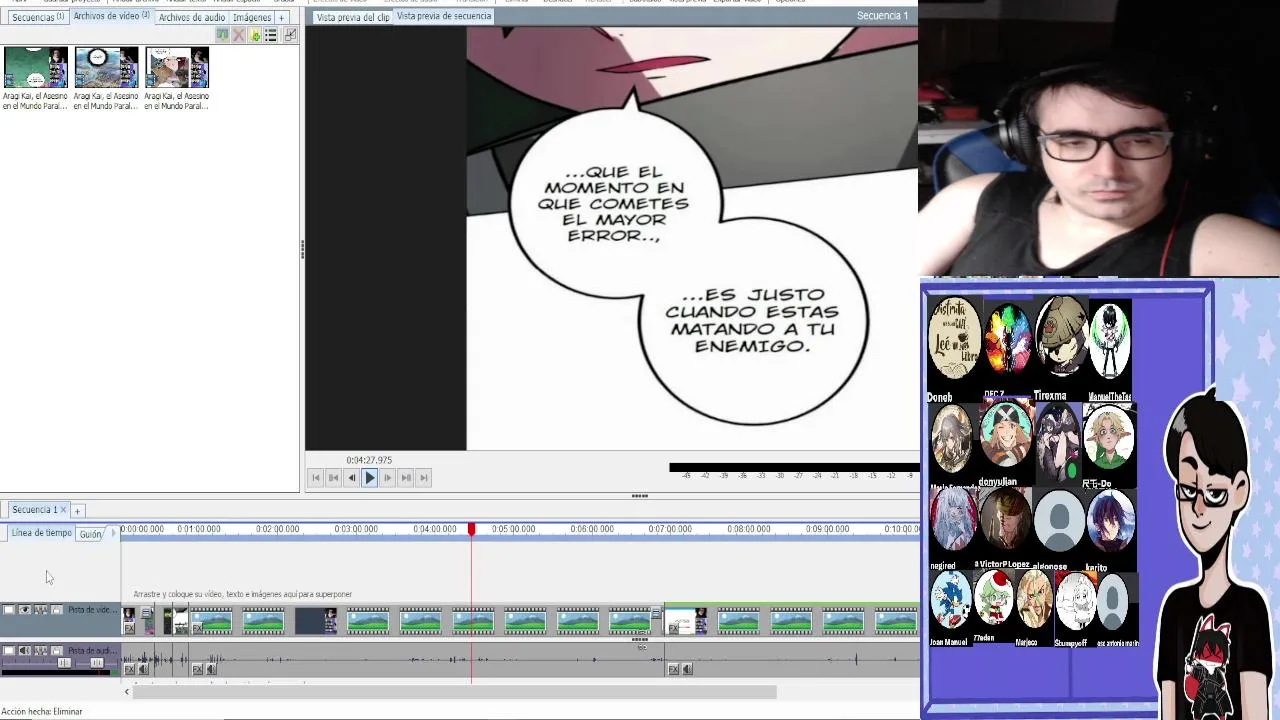Select the second video file thumbnail in the bin
The image size is (1280, 720).
click(x=106, y=68)
